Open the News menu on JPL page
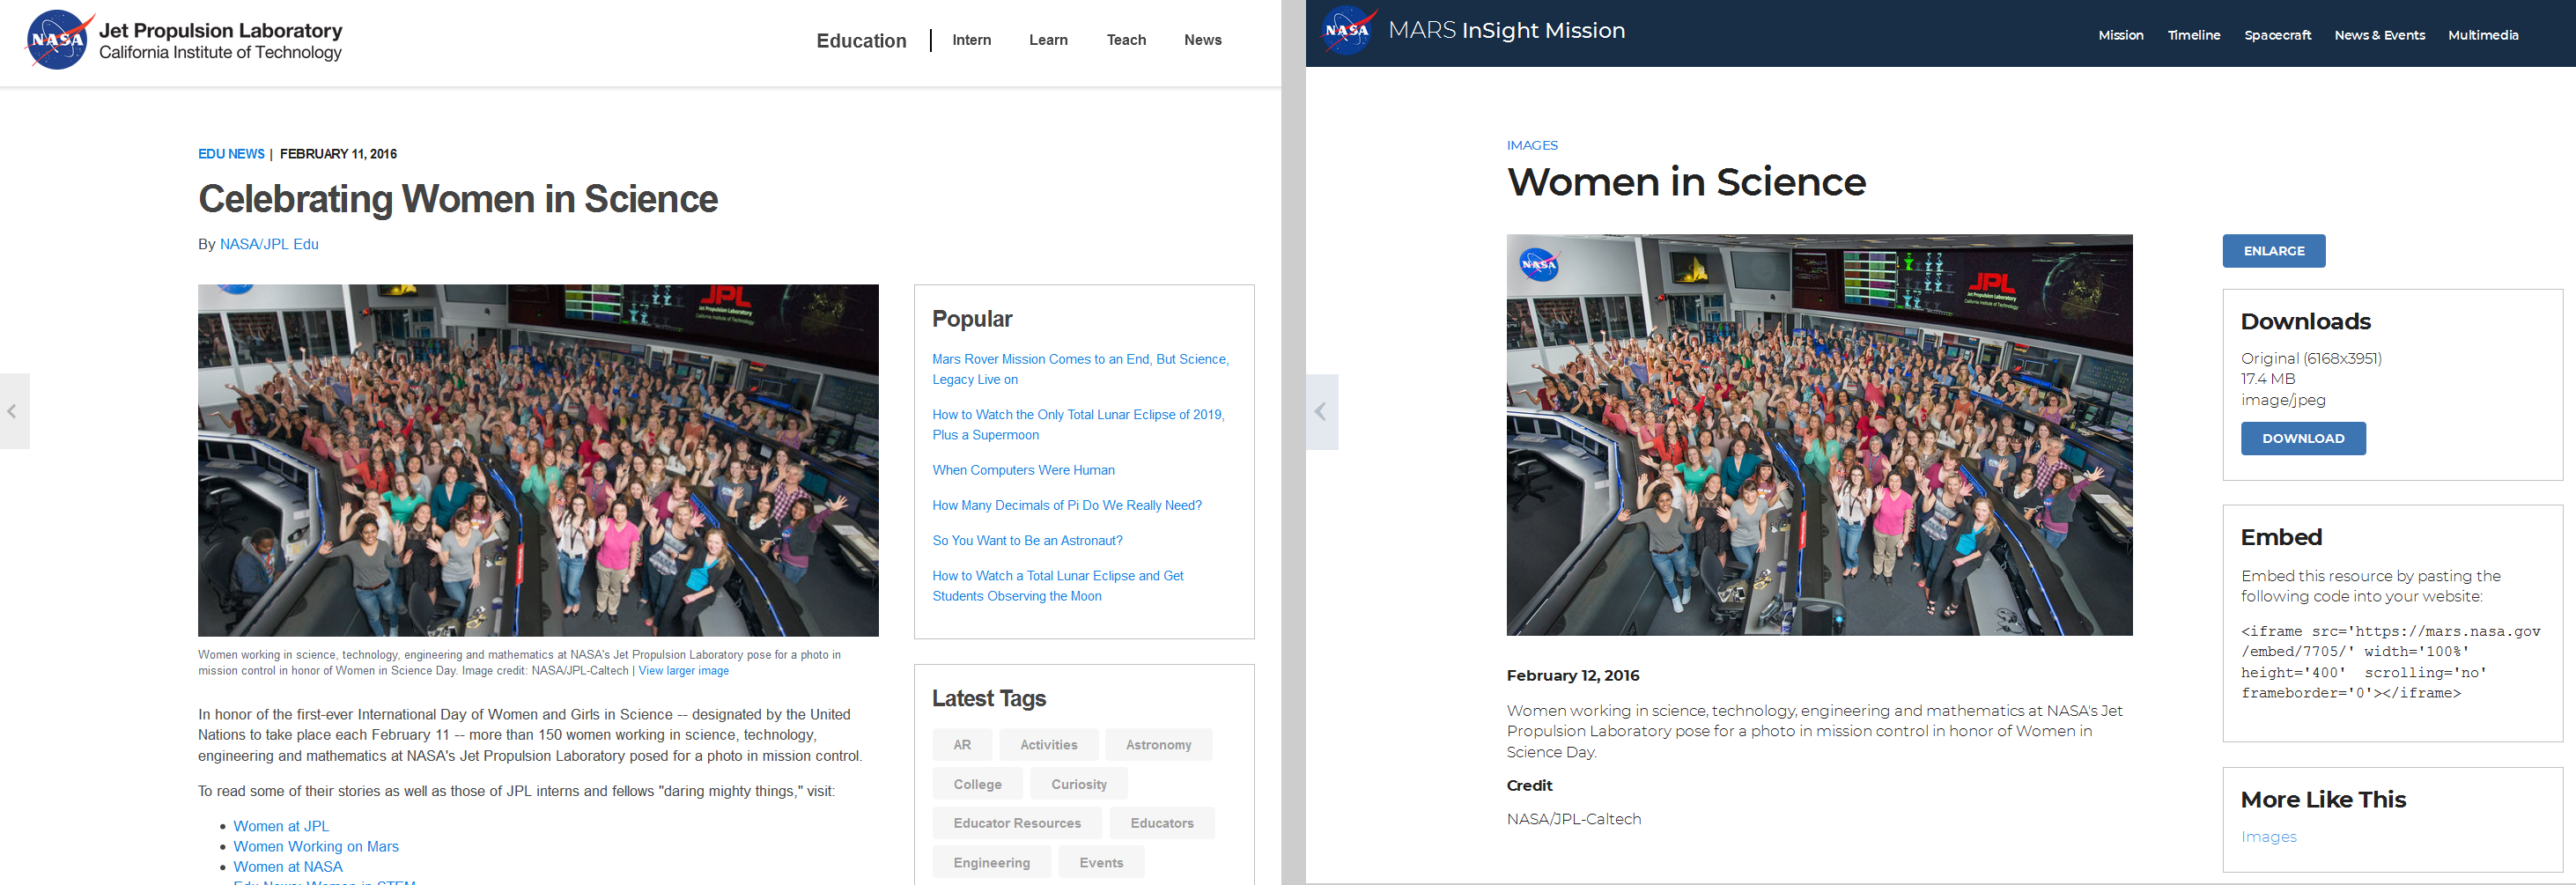The width and height of the screenshot is (2576, 885). click(x=1202, y=40)
